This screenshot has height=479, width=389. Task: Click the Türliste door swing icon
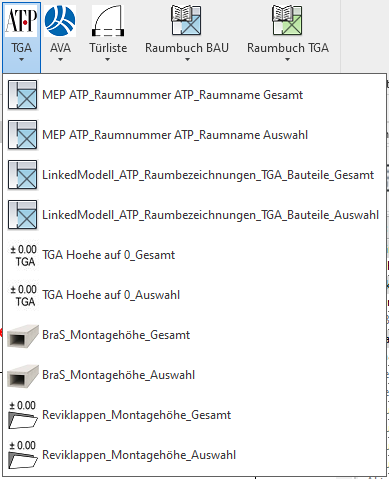coord(108,20)
